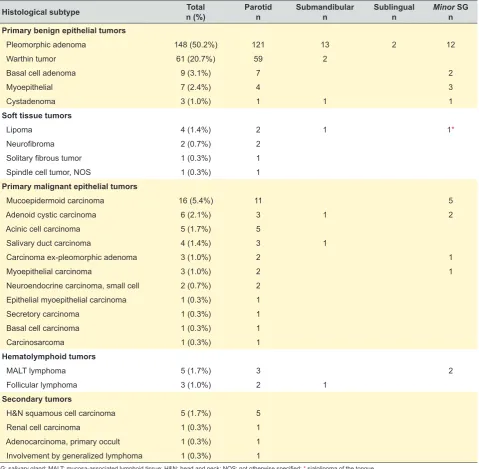
Task: Click Mucoepidermoid carcinoma minor SG value '5'
Action: point(451,201)
